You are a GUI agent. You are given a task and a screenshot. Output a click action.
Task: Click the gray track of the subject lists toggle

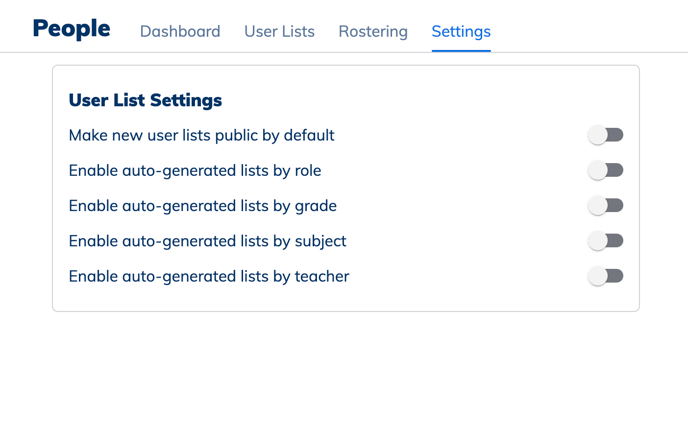[x=616, y=241]
